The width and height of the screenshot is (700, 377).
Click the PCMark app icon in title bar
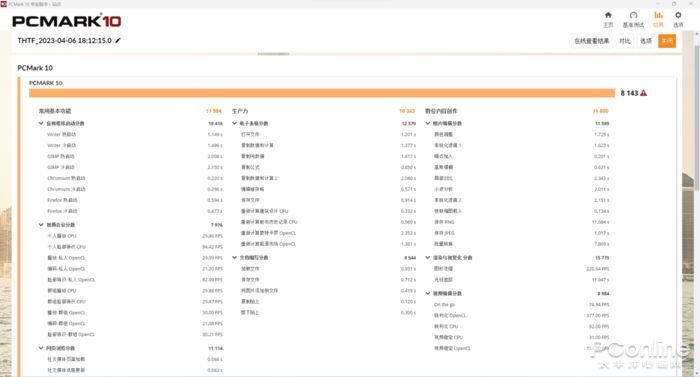coord(4,4)
